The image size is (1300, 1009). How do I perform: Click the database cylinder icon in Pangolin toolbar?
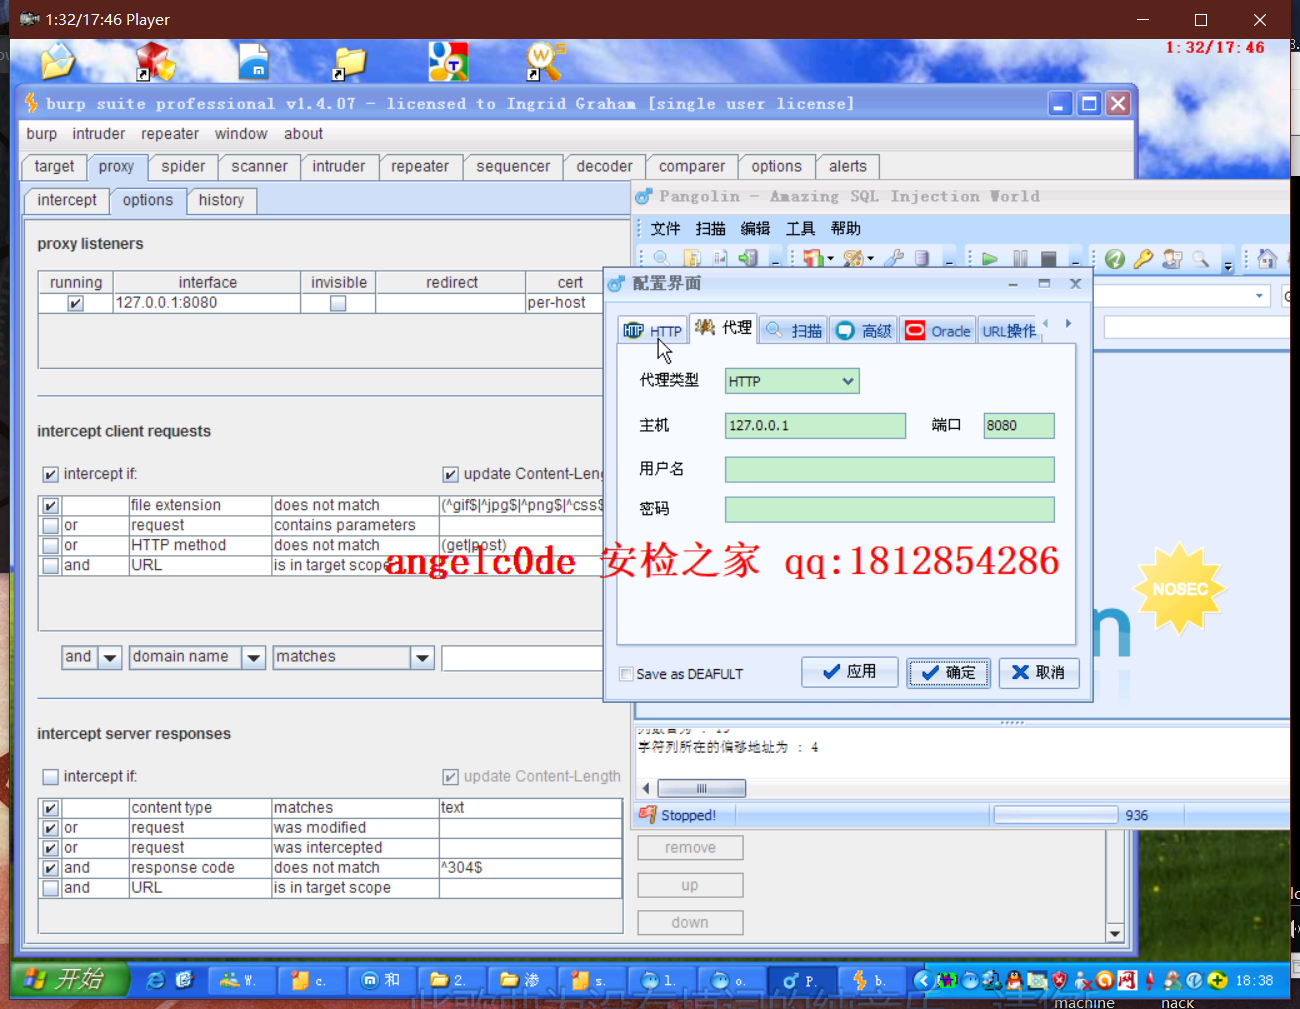point(922,258)
